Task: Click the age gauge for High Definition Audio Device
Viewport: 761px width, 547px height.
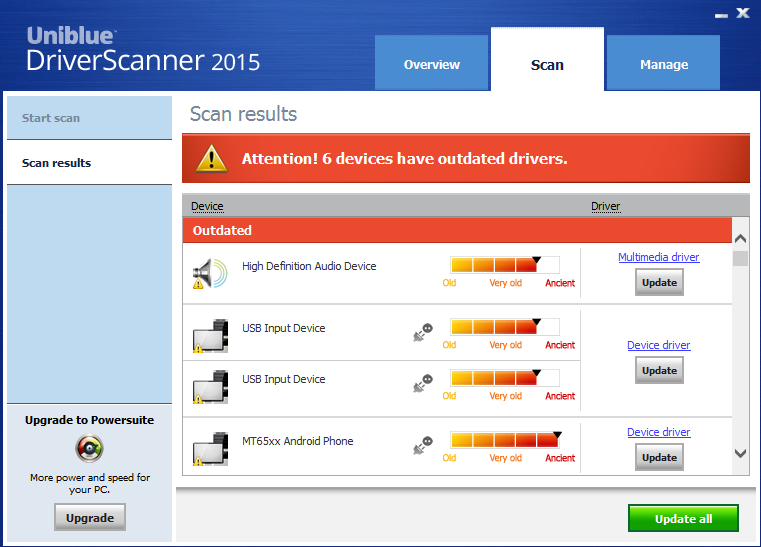Action: click(505, 265)
